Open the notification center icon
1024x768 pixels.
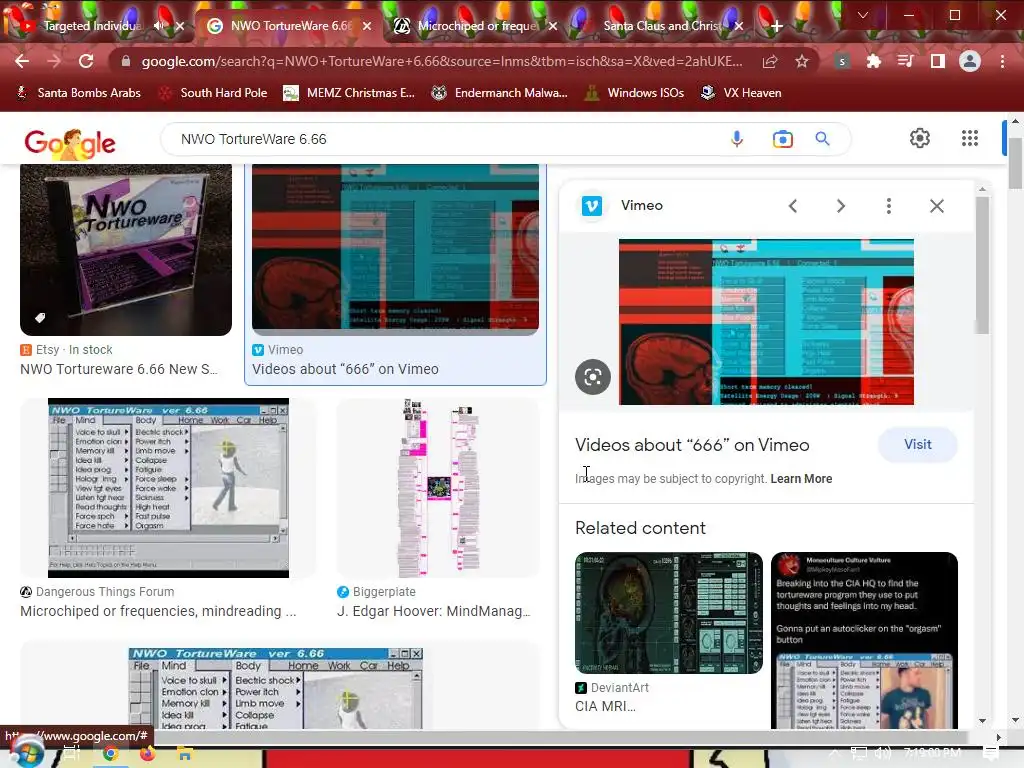990,754
